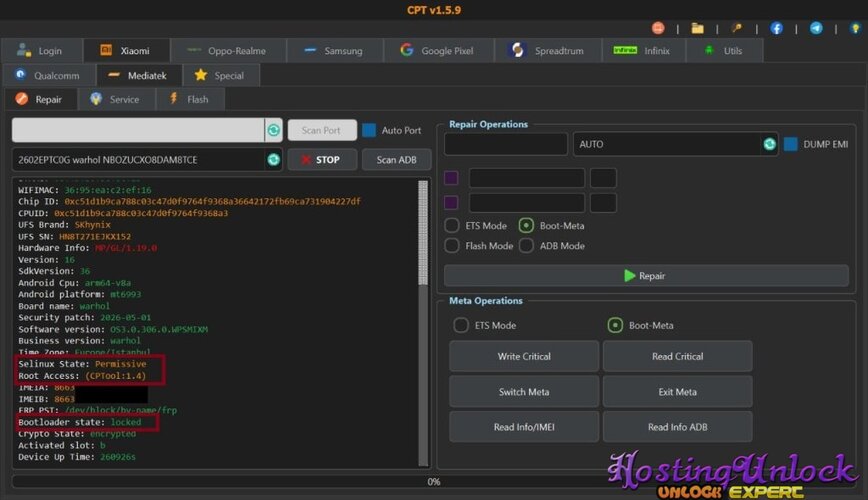This screenshot has width=868, height=500.
Task: Focus the small field in first repair row
Action: tap(603, 178)
